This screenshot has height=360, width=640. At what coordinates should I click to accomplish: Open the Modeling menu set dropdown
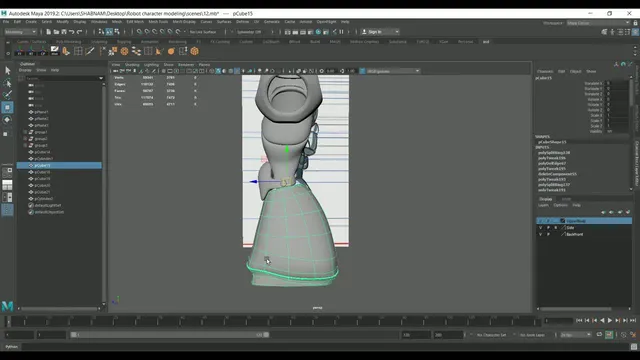(x=20, y=32)
